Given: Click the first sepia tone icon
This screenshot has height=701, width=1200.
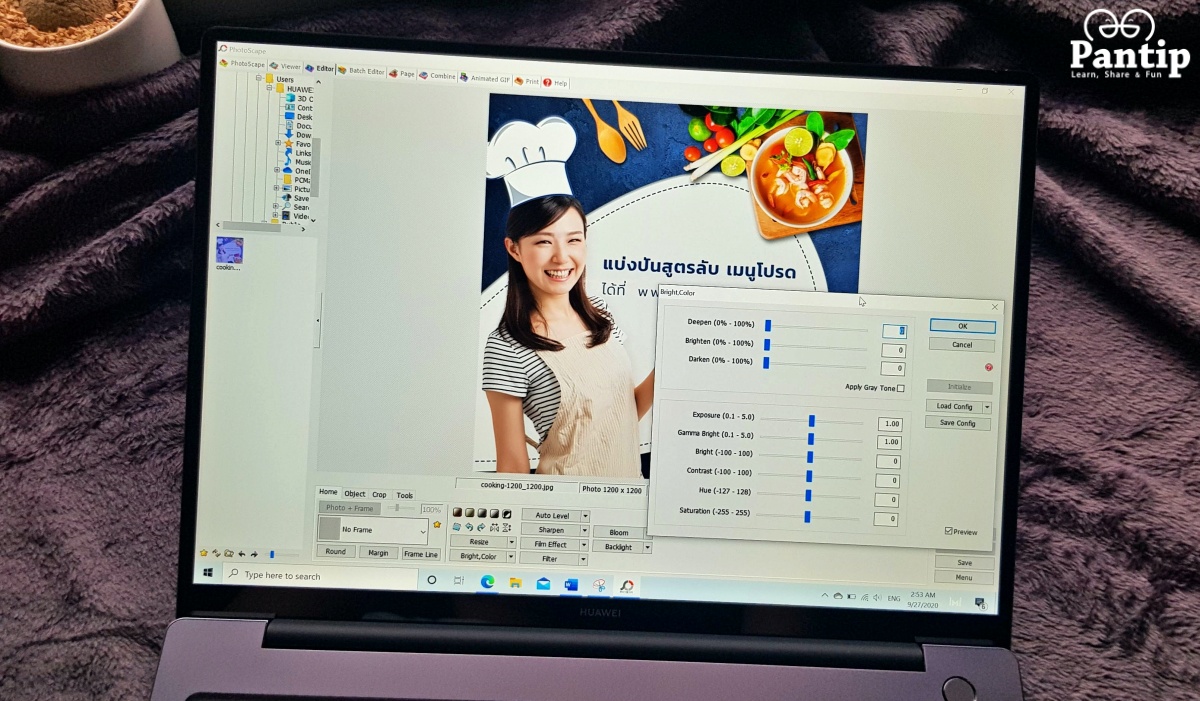Looking at the screenshot, I should click(457, 512).
